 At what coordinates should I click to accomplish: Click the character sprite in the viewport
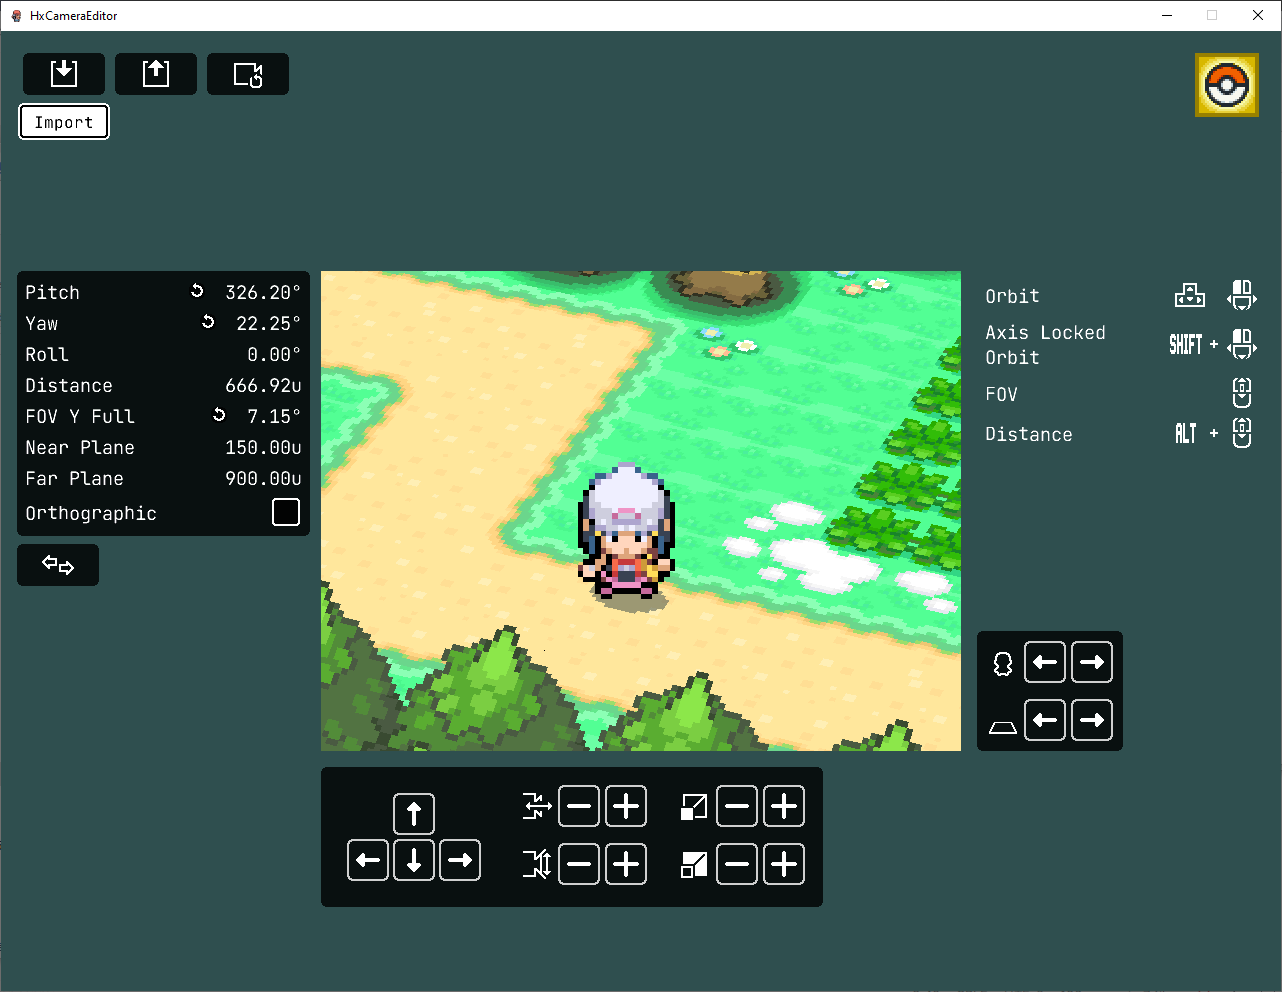click(626, 532)
